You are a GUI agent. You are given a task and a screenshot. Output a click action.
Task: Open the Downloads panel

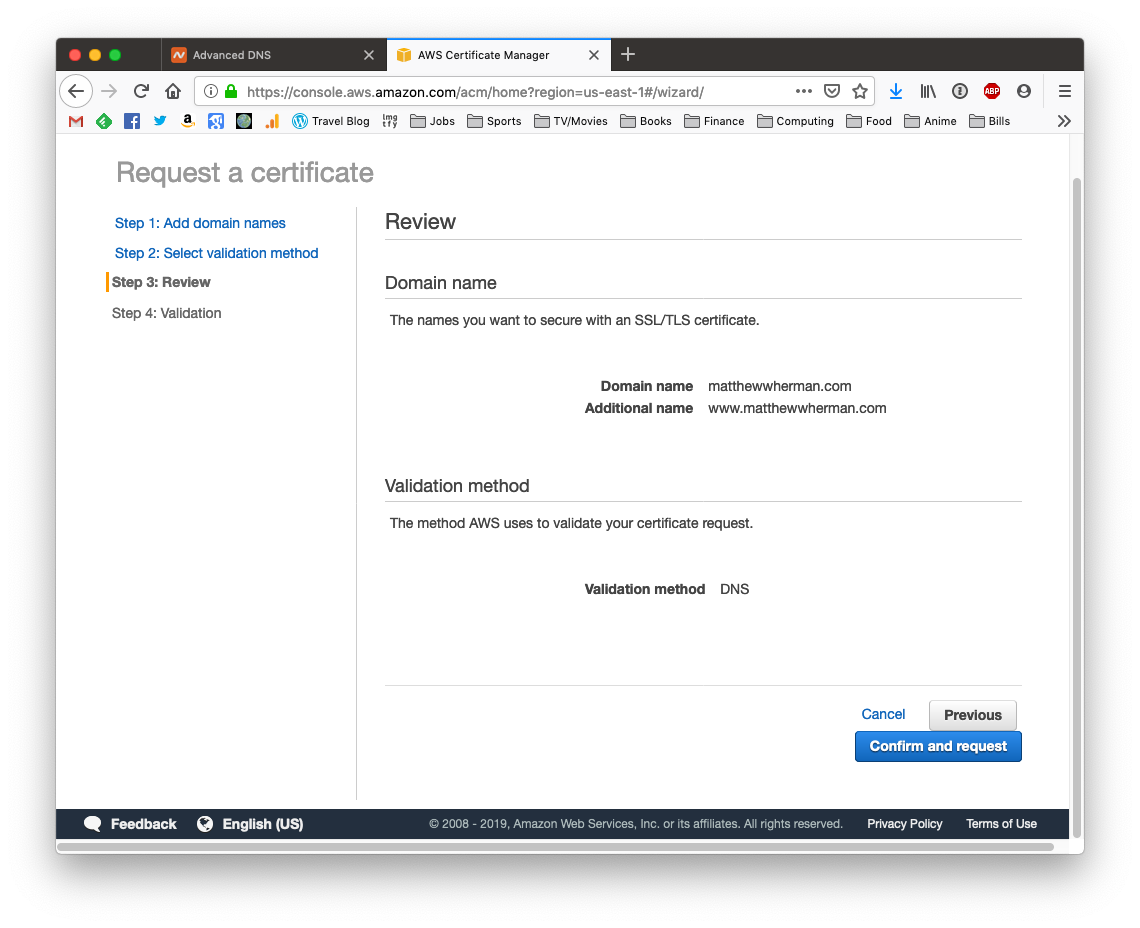(896, 91)
